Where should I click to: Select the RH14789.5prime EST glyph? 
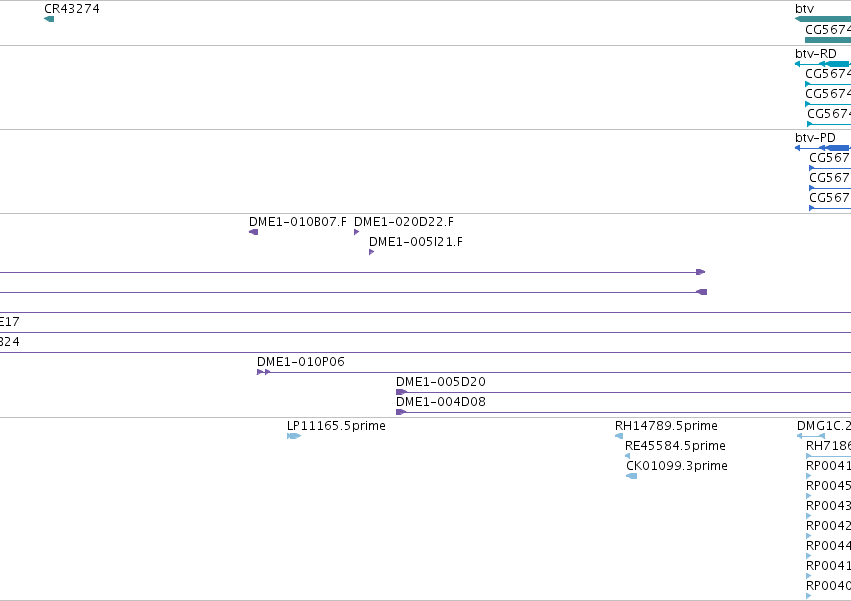pyautogui.click(x=619, y=436)
